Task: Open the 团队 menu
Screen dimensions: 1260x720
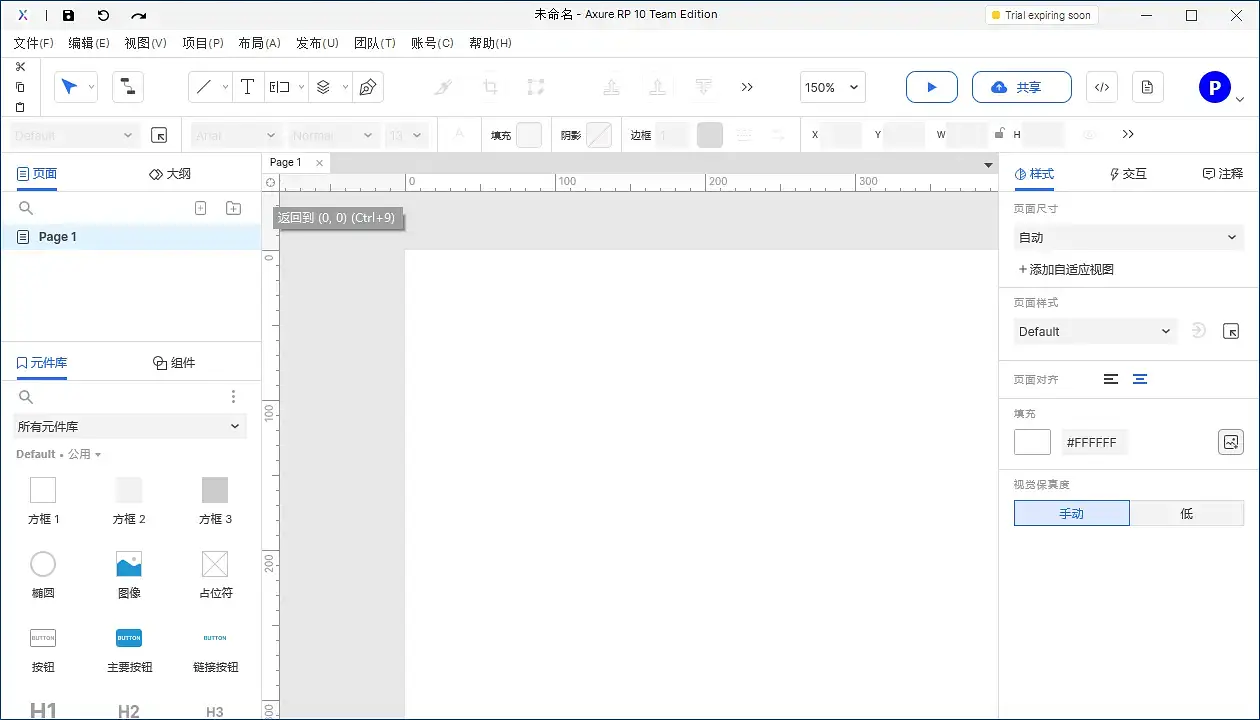Action: tap(375, 43)
